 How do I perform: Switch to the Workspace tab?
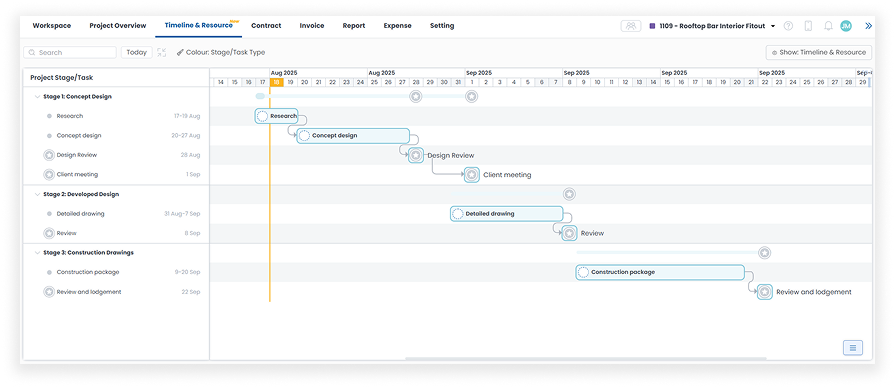point(51,26)
